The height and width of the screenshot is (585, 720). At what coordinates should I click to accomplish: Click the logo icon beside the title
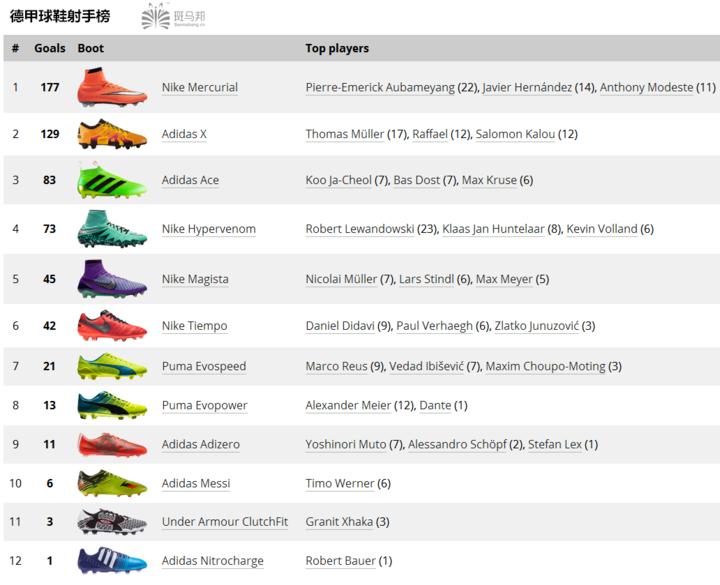pos(157,16)
